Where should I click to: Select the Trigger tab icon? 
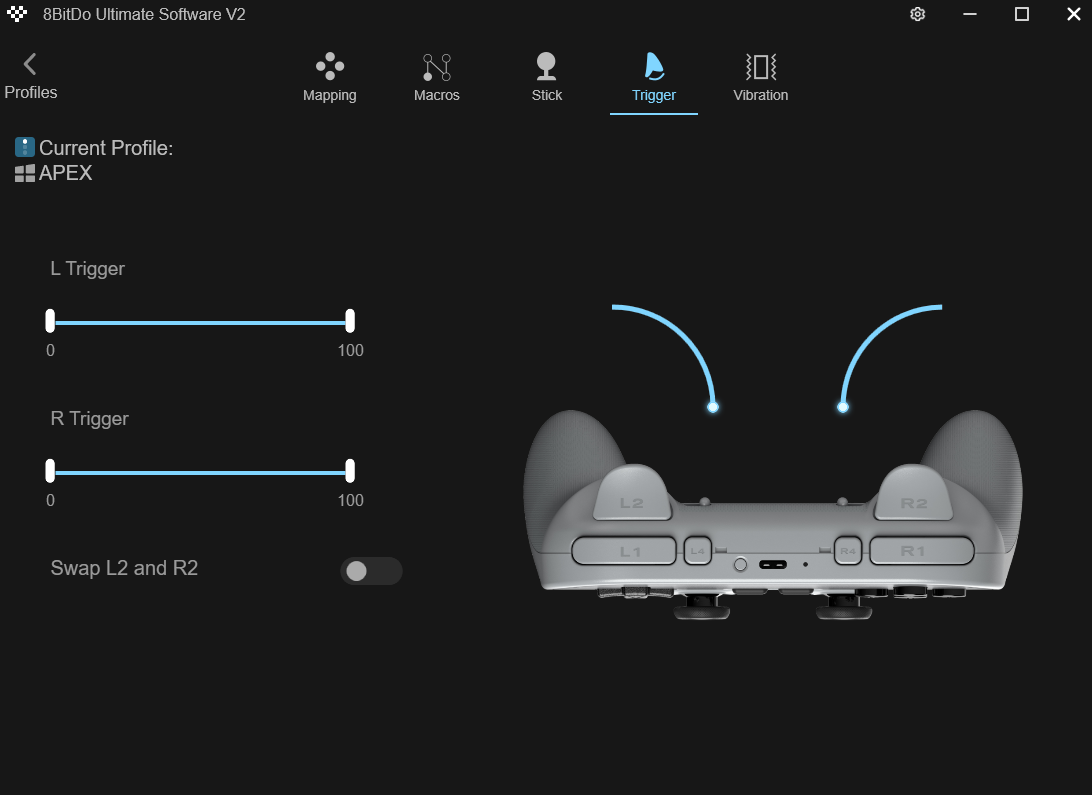(654, 66)
